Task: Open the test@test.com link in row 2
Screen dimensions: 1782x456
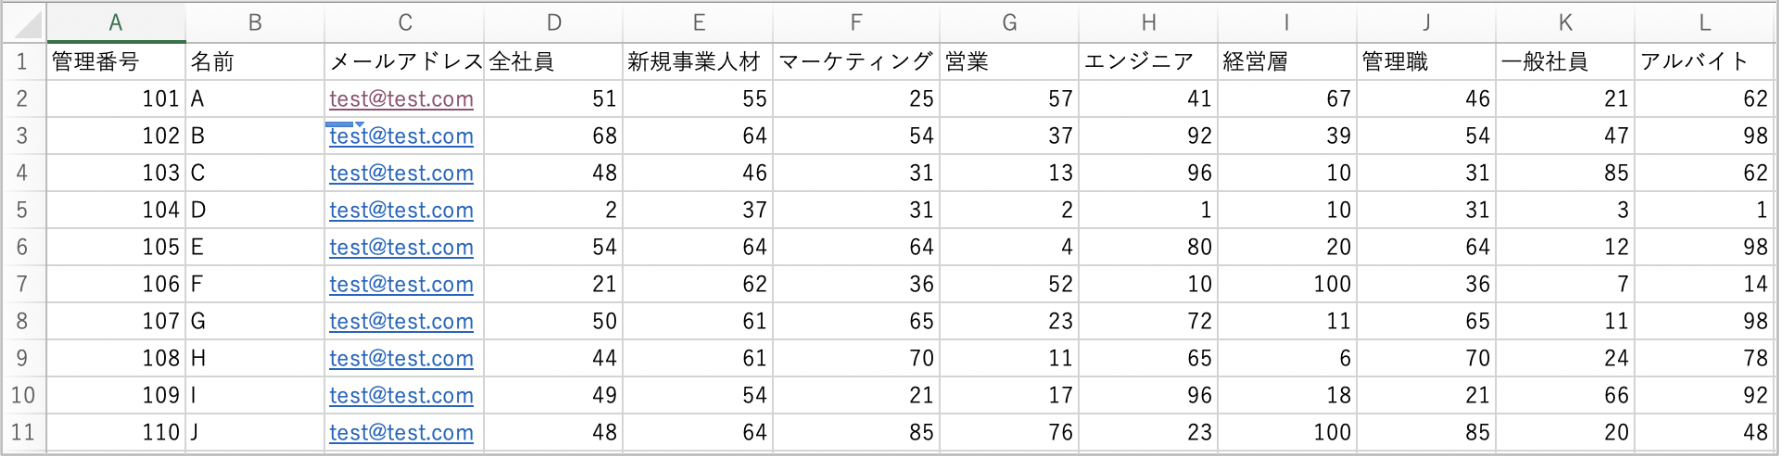Action: 401,99
